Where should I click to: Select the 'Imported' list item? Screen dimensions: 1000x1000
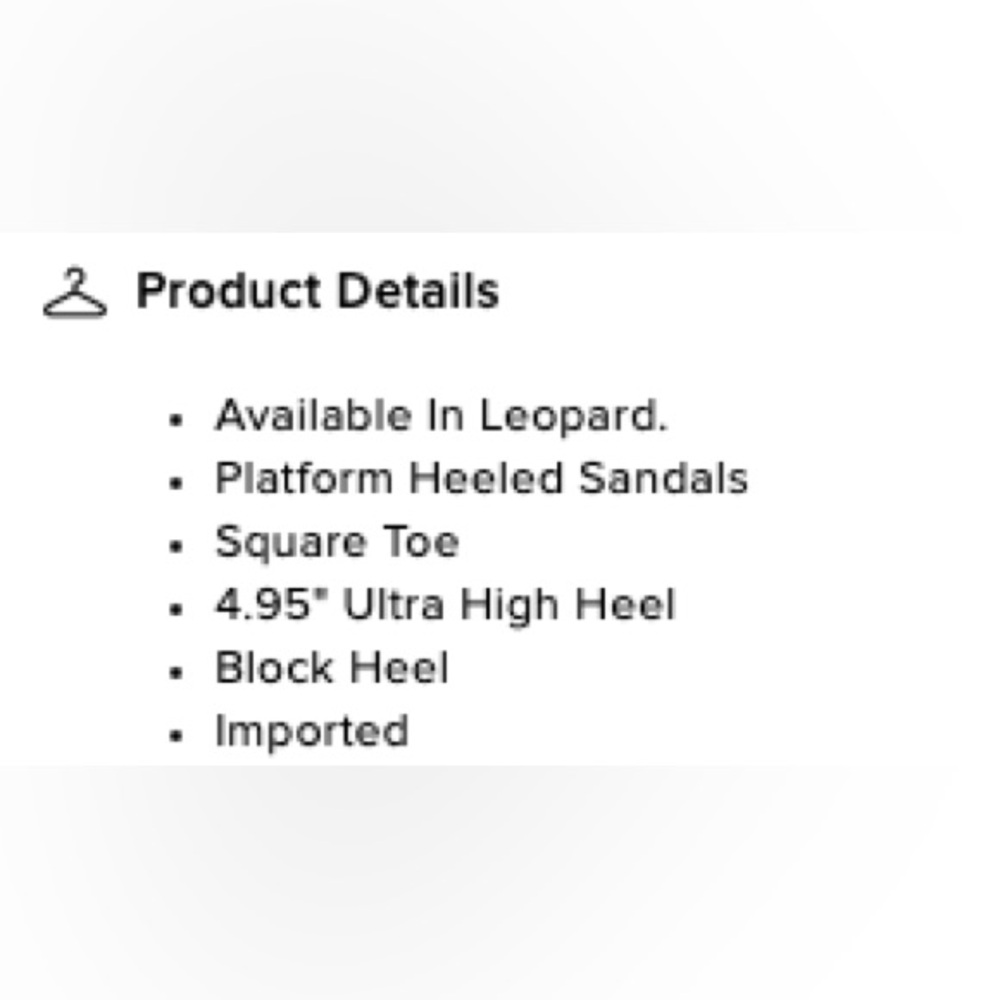[312, 732]
